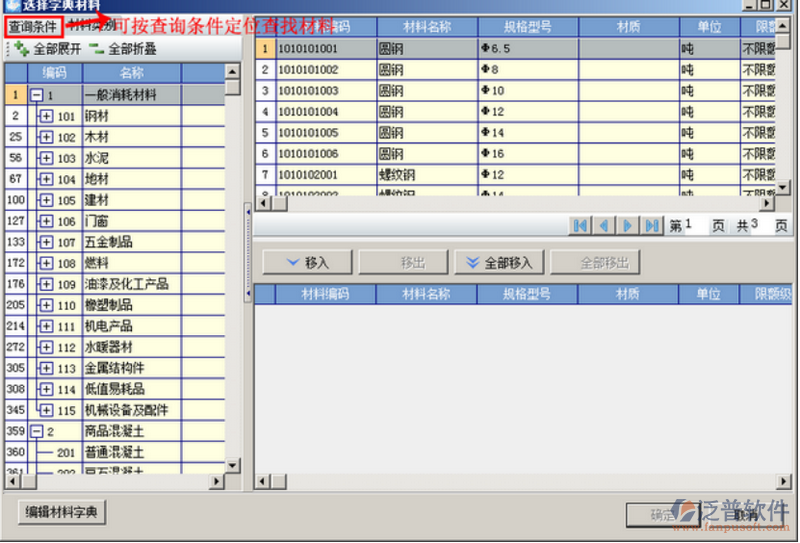The image size is (800, 543).
Task: Go to first page of material list
Action: [580, 226]
